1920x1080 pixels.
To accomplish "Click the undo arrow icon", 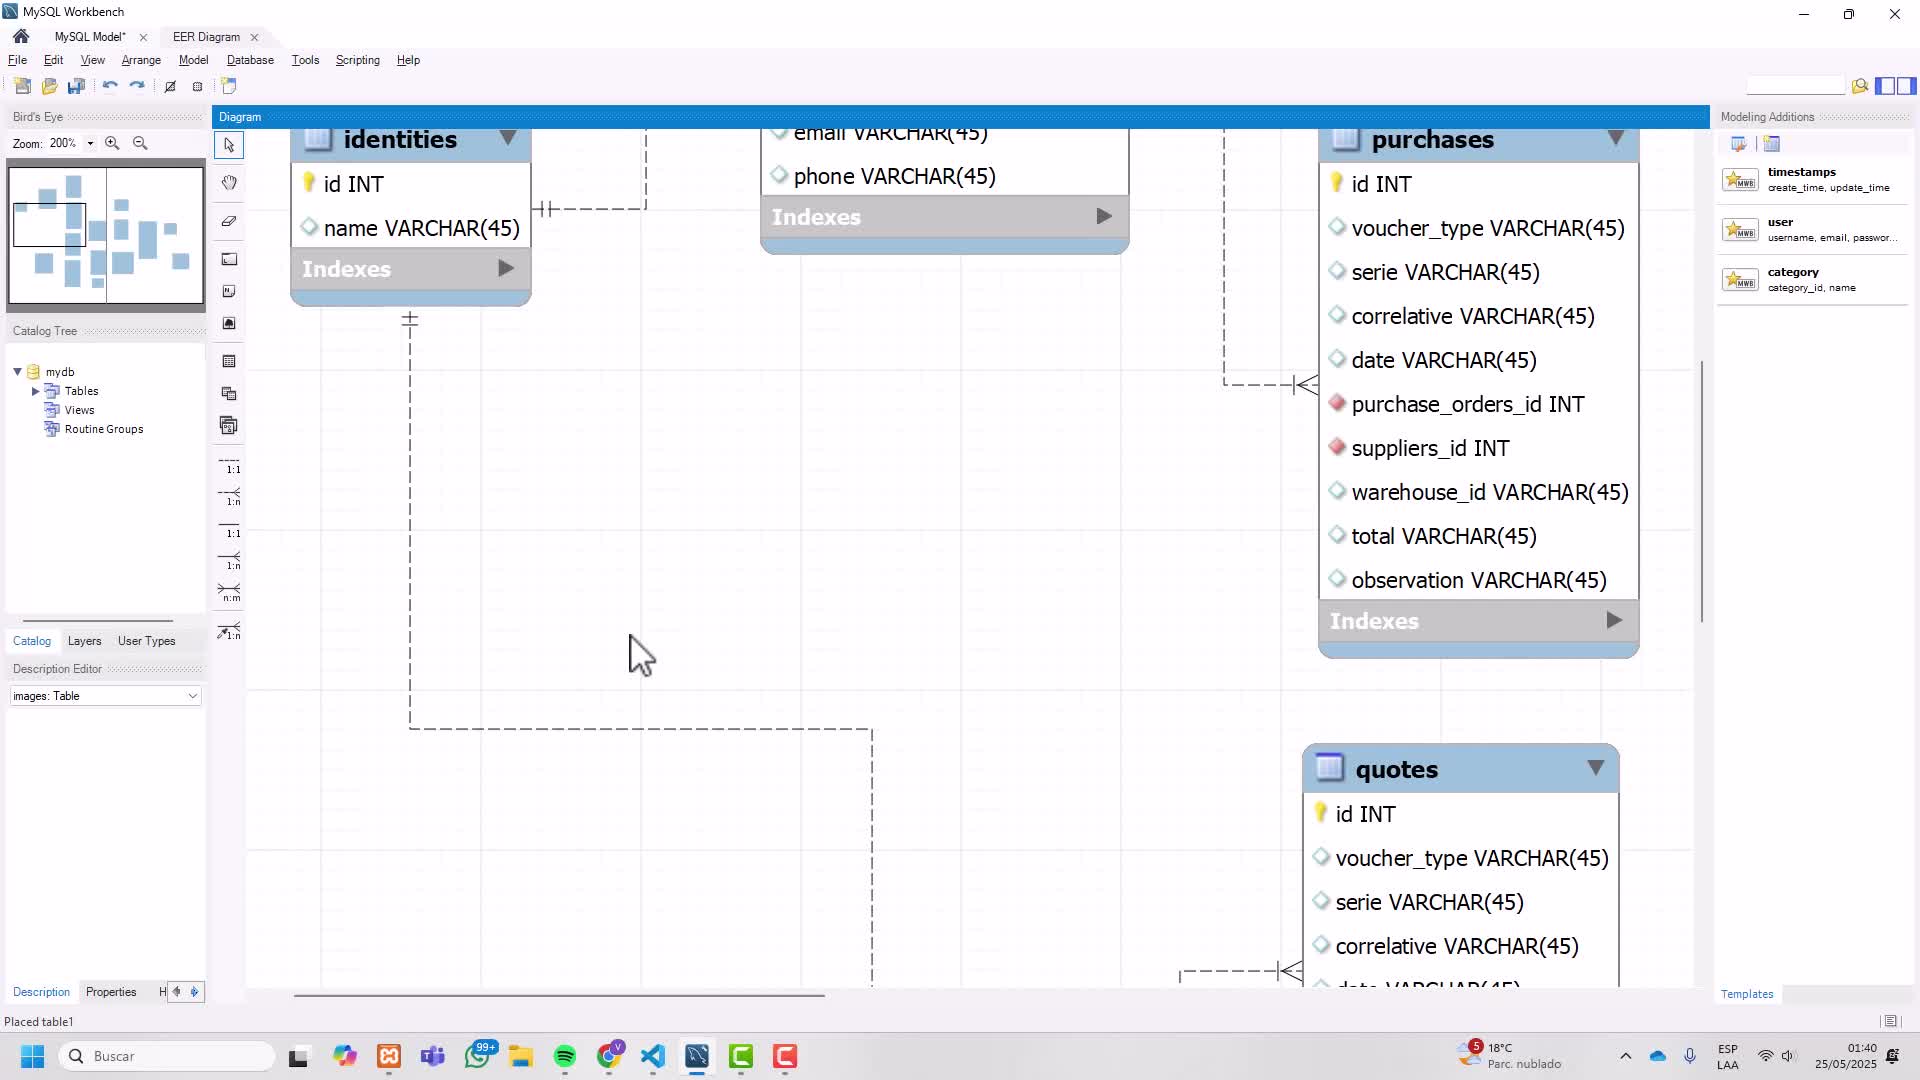I will coord(110,86).
